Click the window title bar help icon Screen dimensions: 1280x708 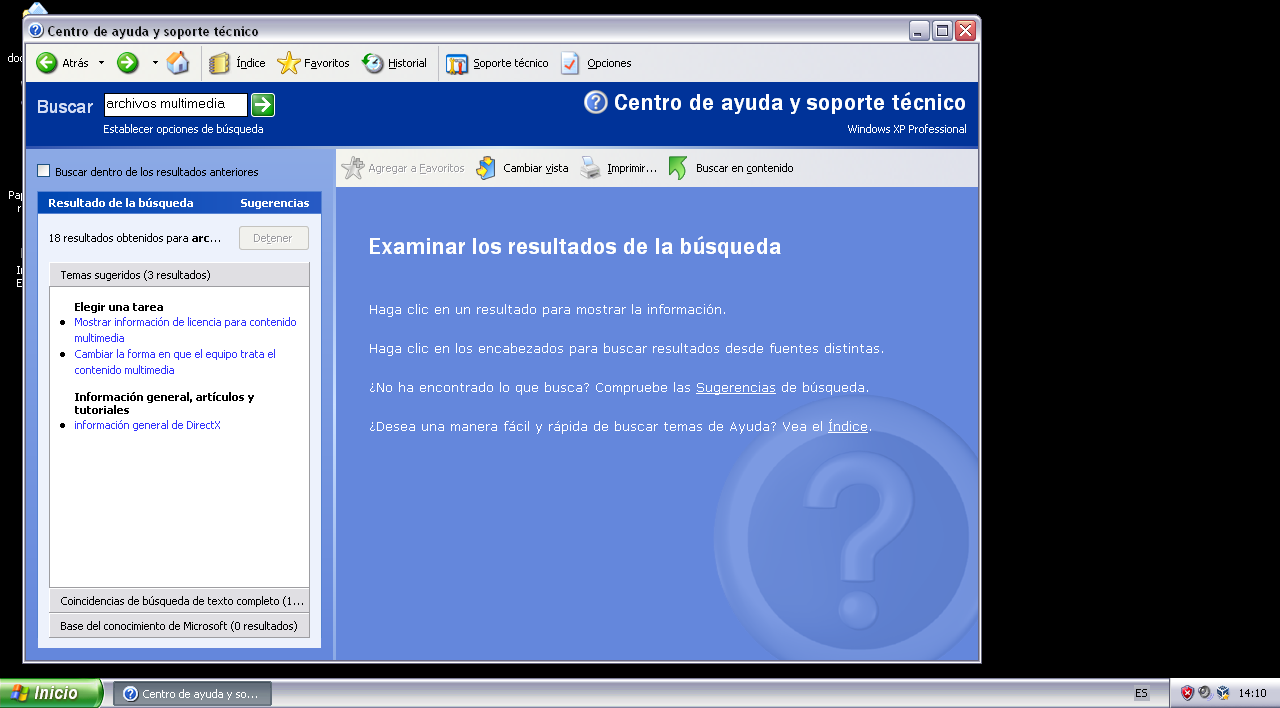[x=36, y=31]
